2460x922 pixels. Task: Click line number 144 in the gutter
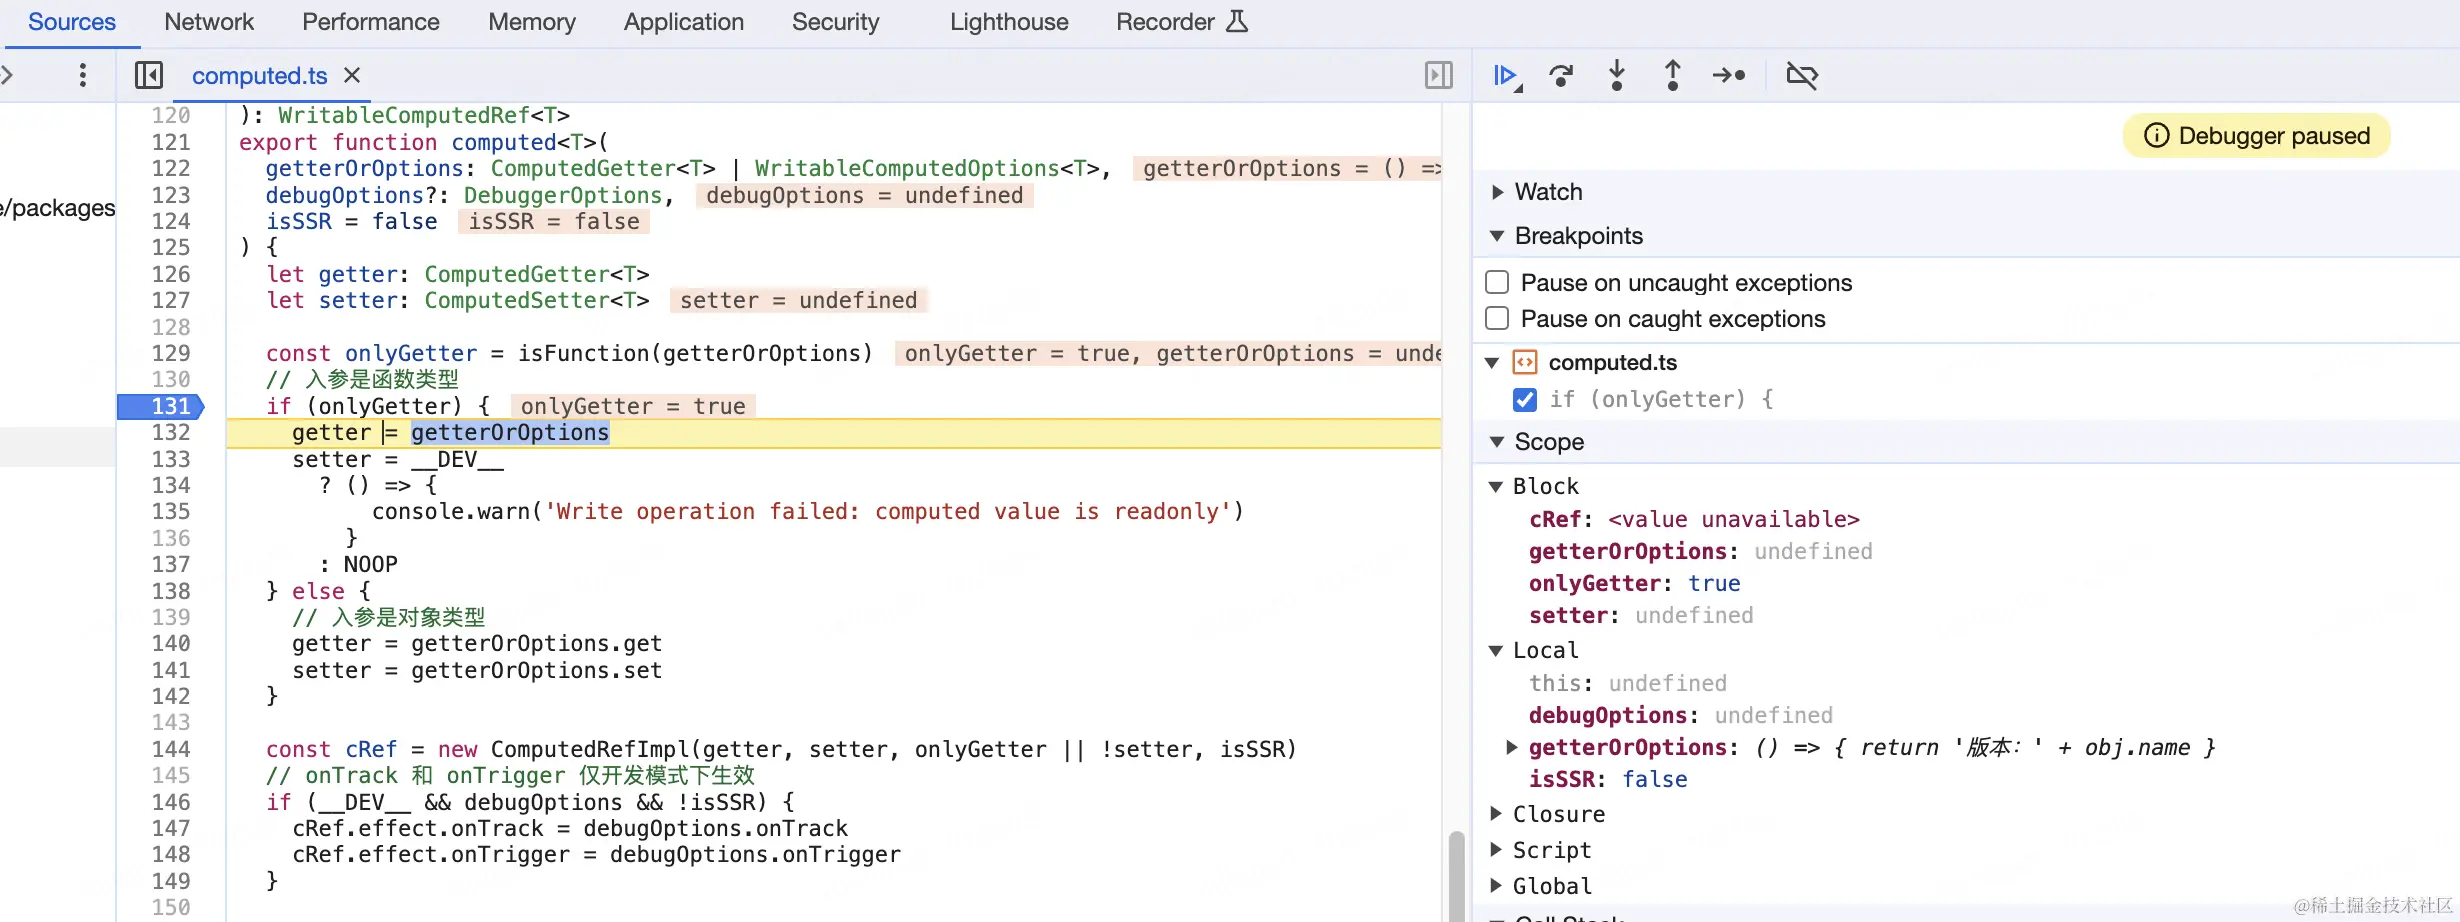(171, 749)
